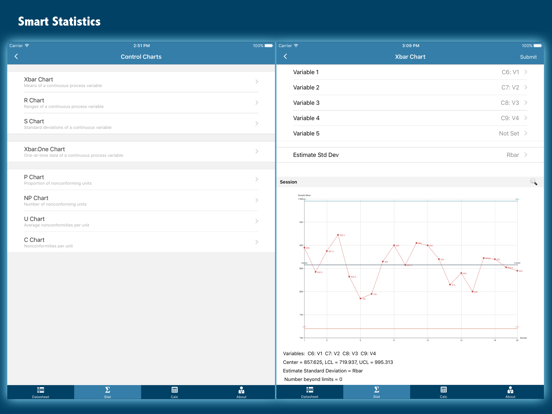552x414 pixels.
Task: Tap the chevron on the S Chart row
Action: click(x=257, y=123)
